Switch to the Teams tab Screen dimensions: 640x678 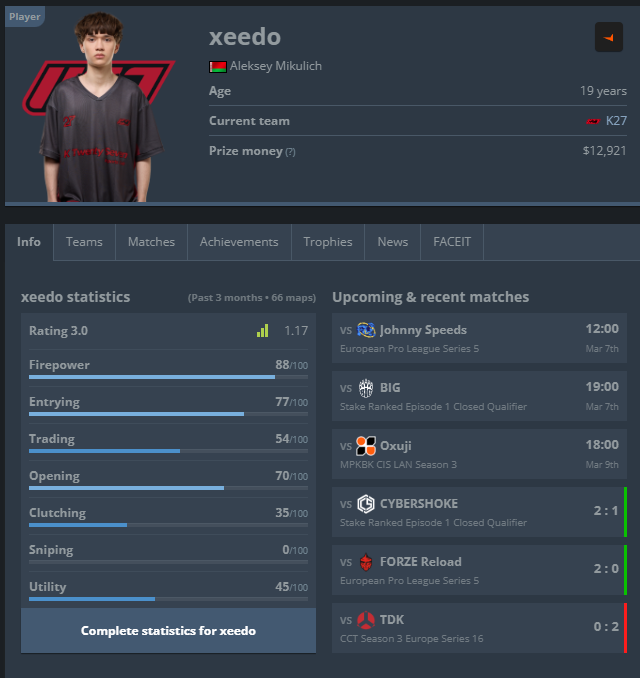pos(84,242)
